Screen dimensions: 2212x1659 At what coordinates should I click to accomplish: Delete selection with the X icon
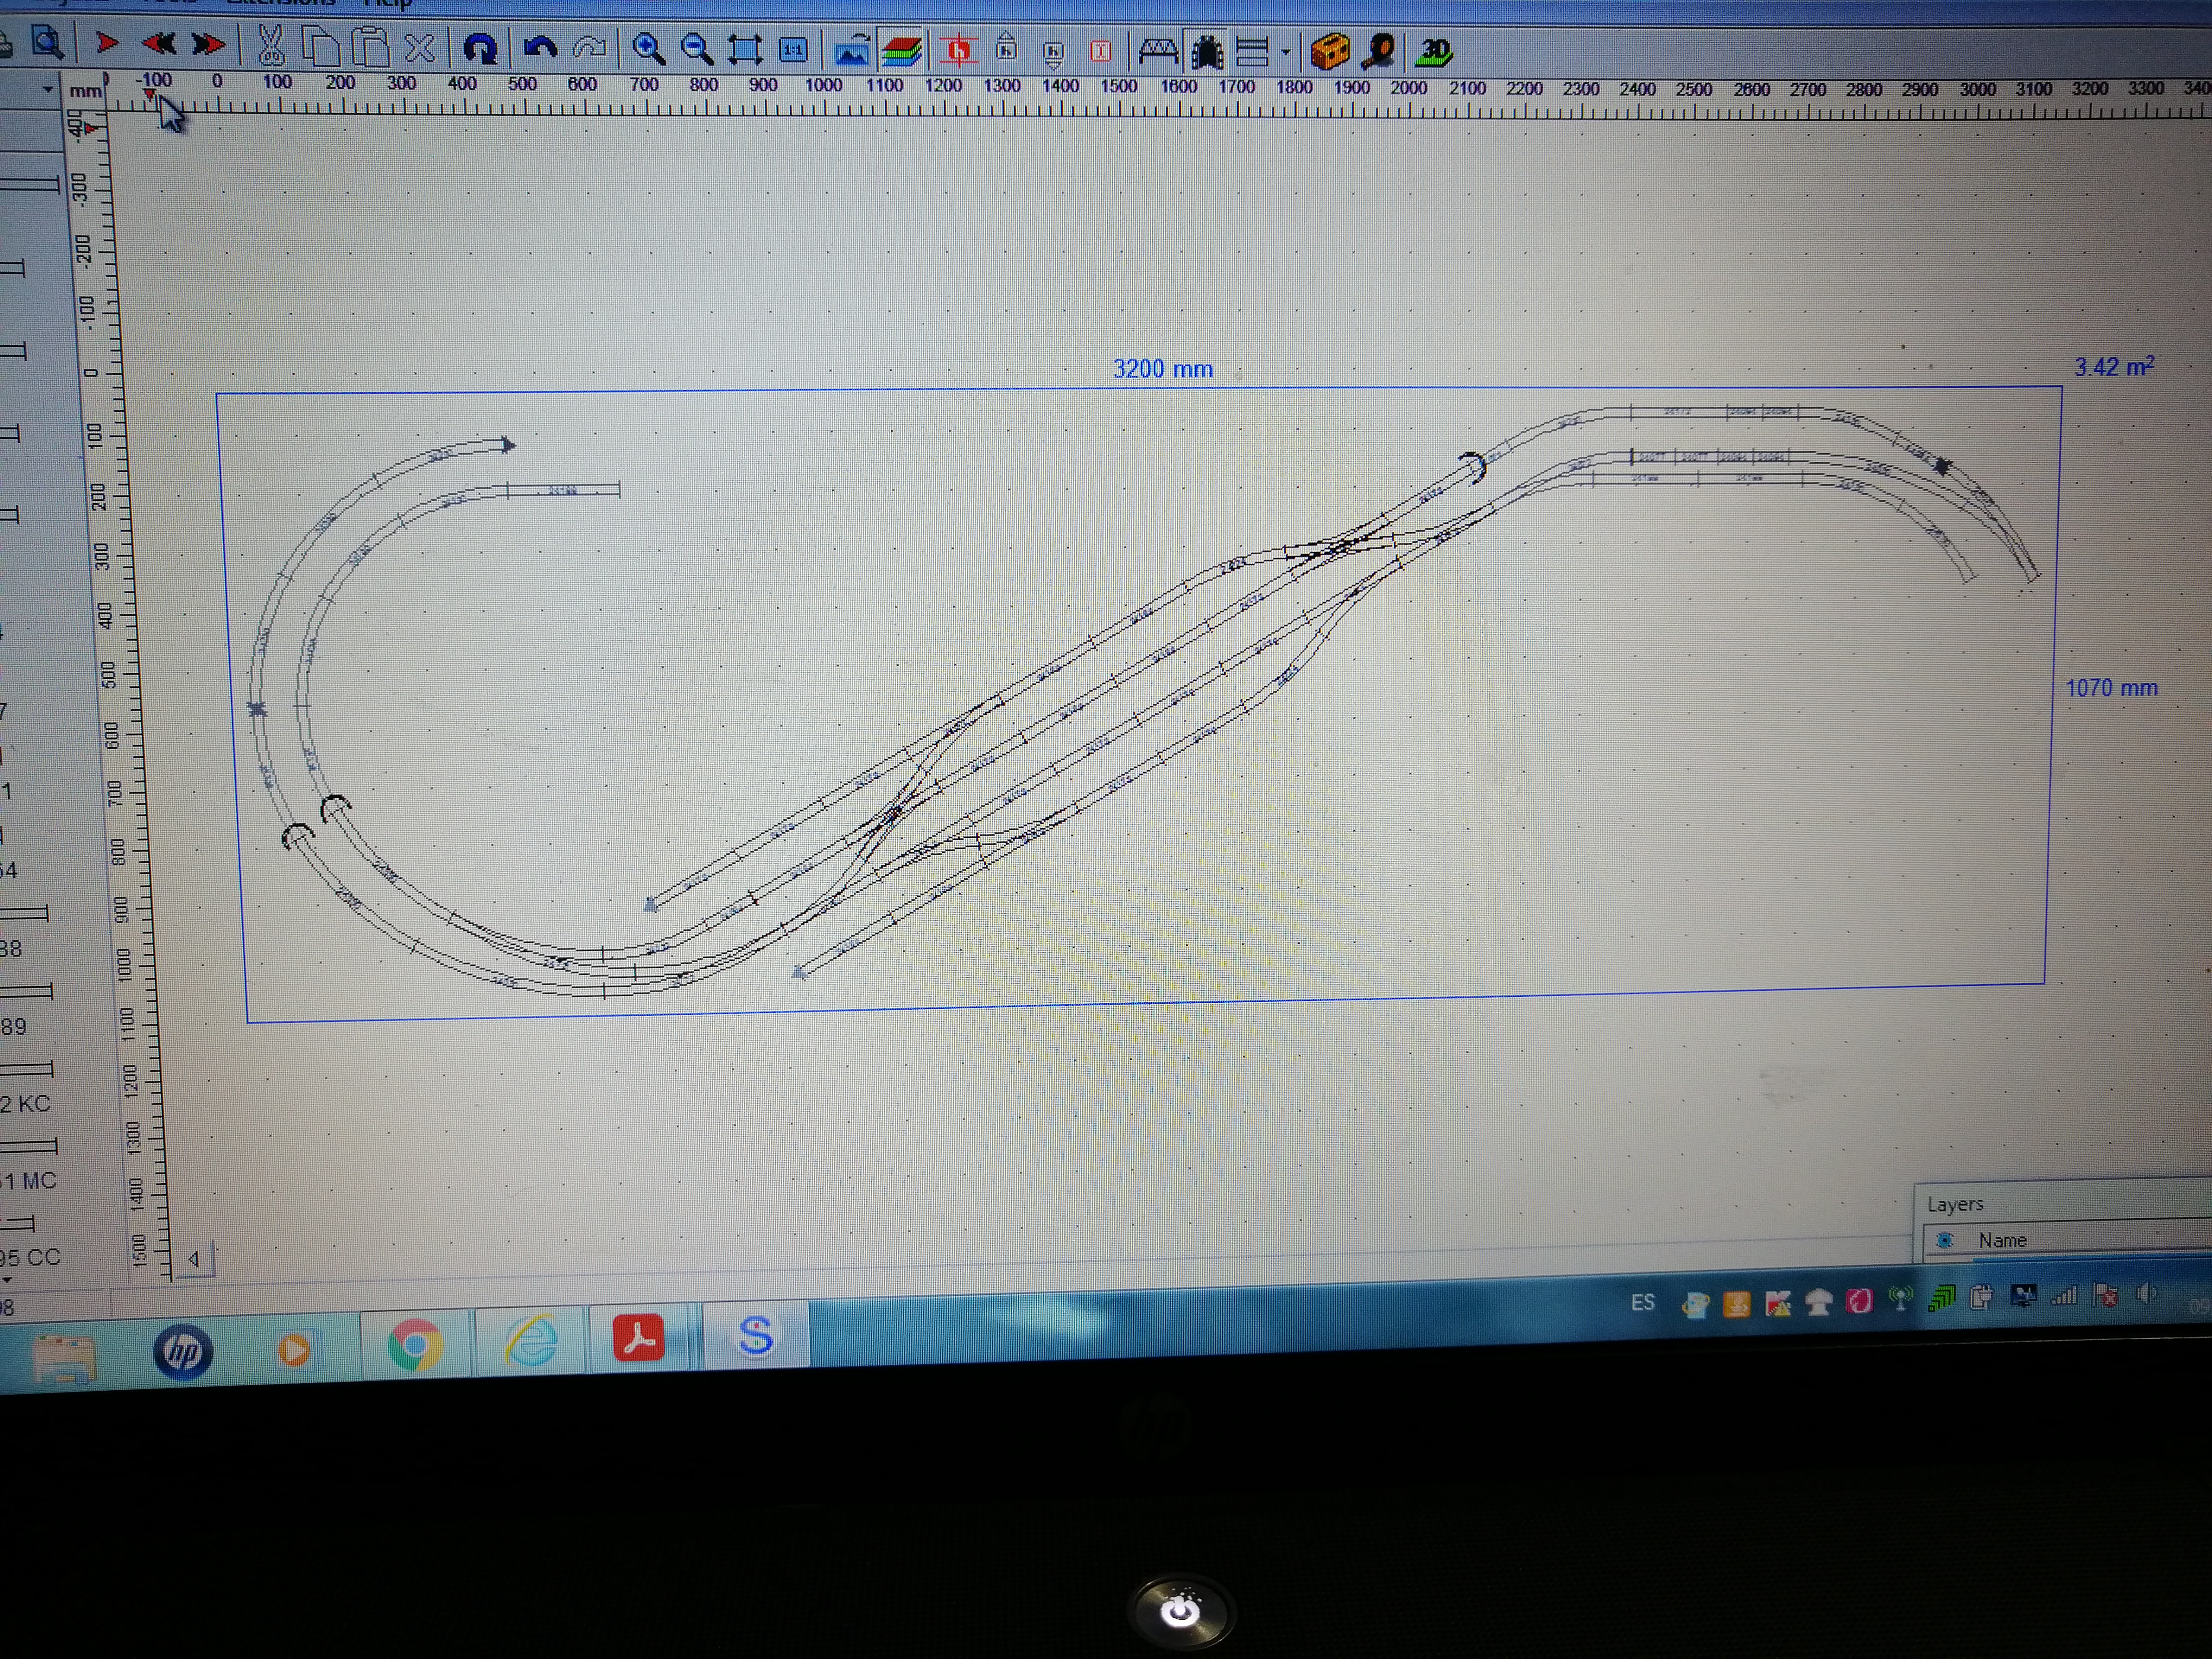tap(421, 47)
